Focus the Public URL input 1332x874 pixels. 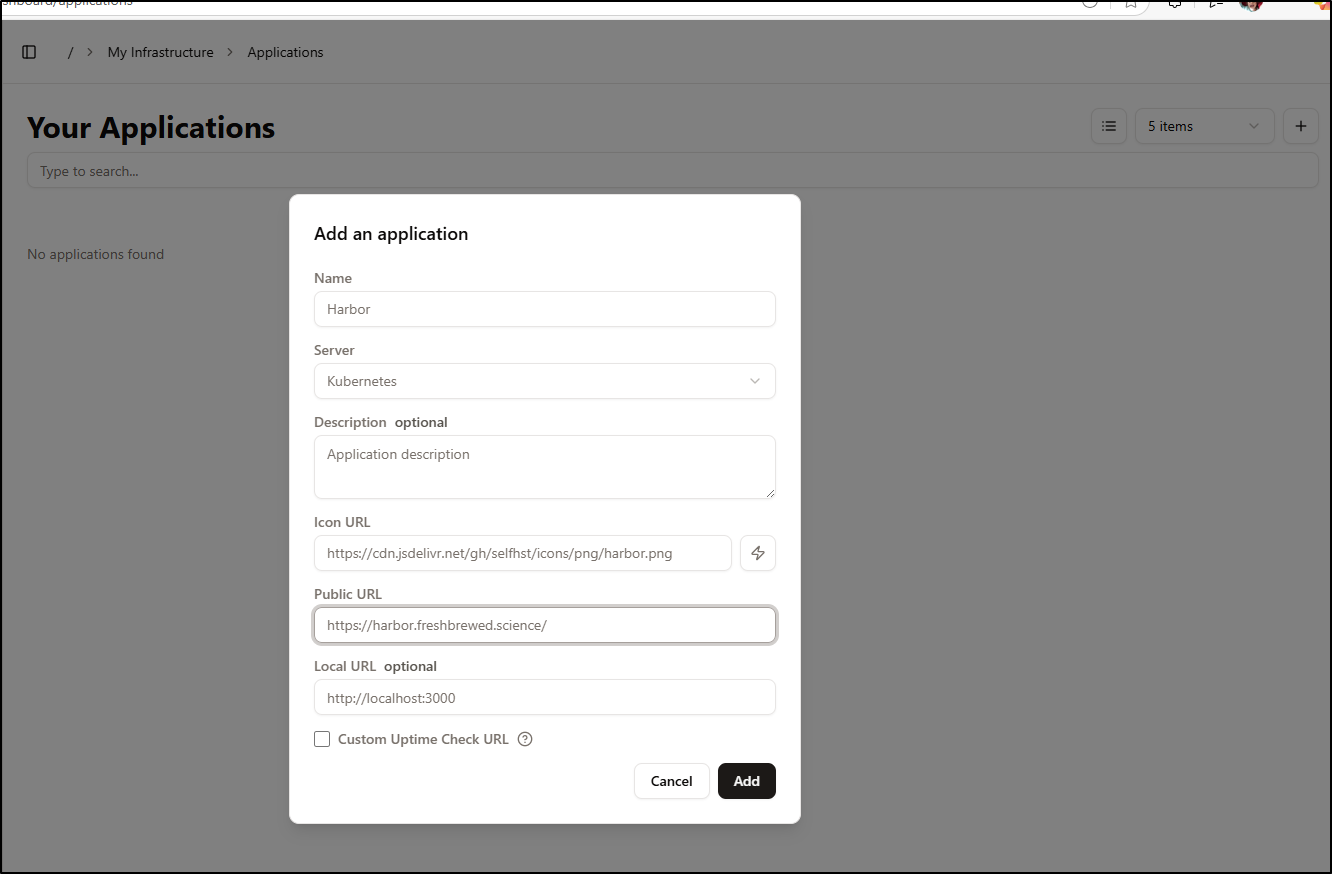(545, 625)
